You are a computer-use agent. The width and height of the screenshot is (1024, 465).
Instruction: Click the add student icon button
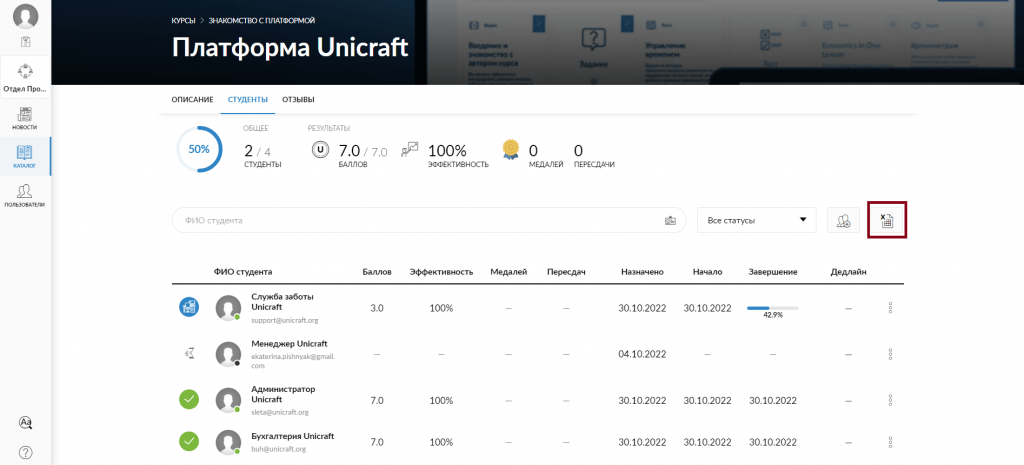(843, 221)
